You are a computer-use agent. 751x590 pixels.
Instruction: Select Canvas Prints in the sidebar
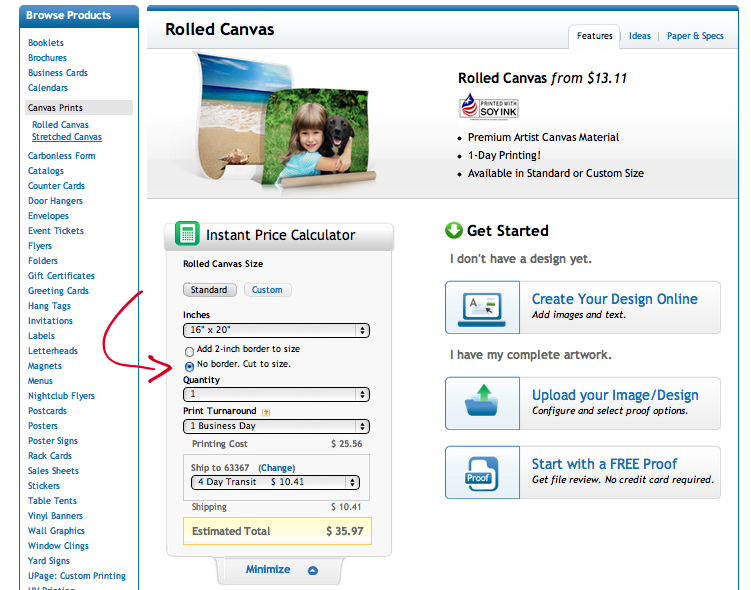coord(79,108)
